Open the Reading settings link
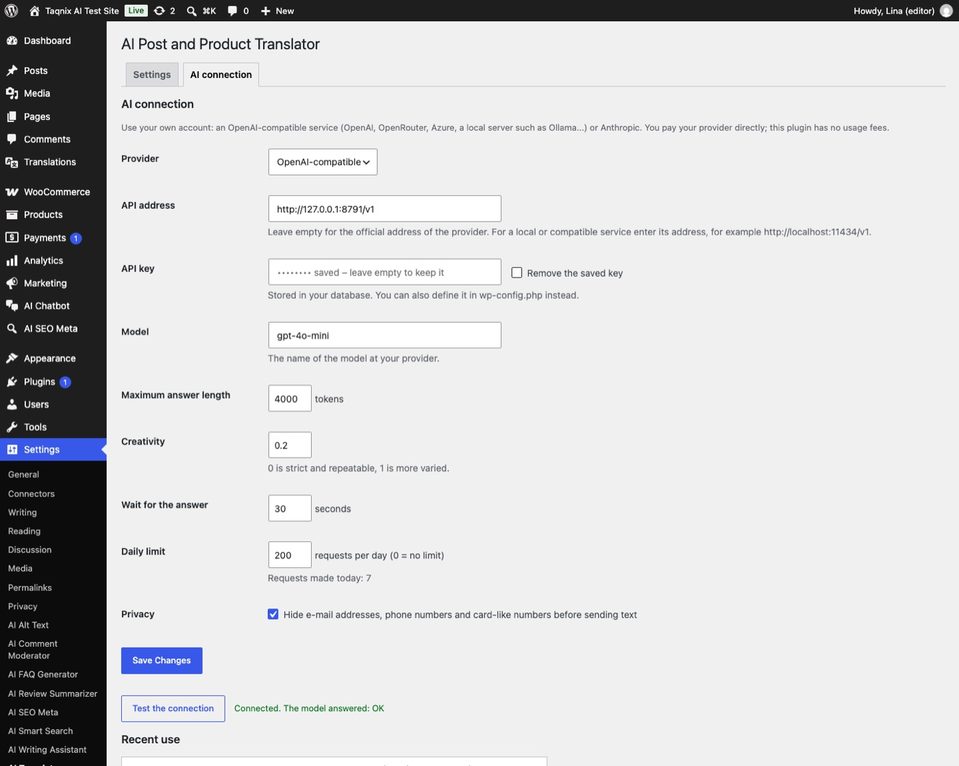The width and height of the screenshot is (959, 766). click(24, 531)
